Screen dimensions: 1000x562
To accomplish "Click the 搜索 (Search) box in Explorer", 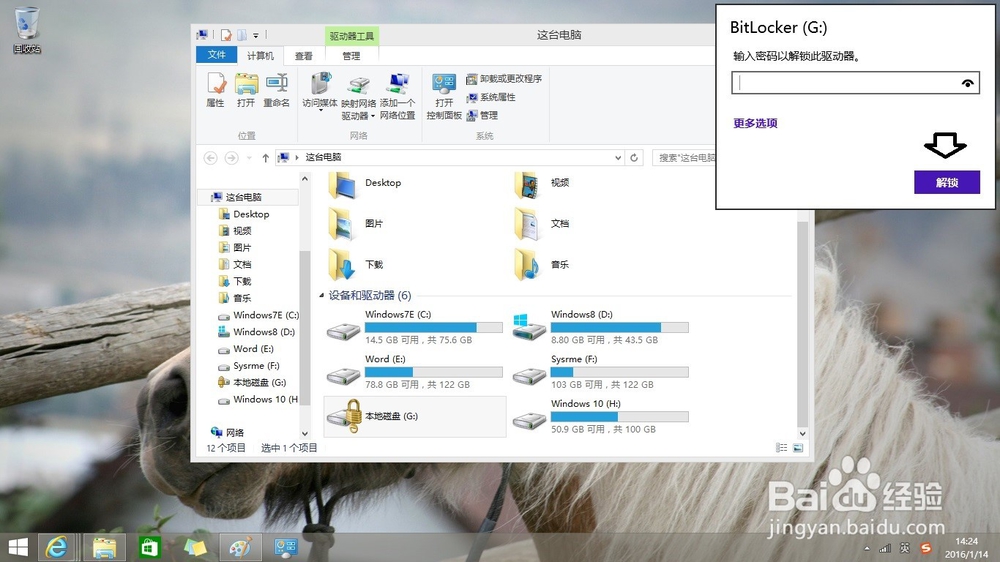I will (x=684, y=158).
